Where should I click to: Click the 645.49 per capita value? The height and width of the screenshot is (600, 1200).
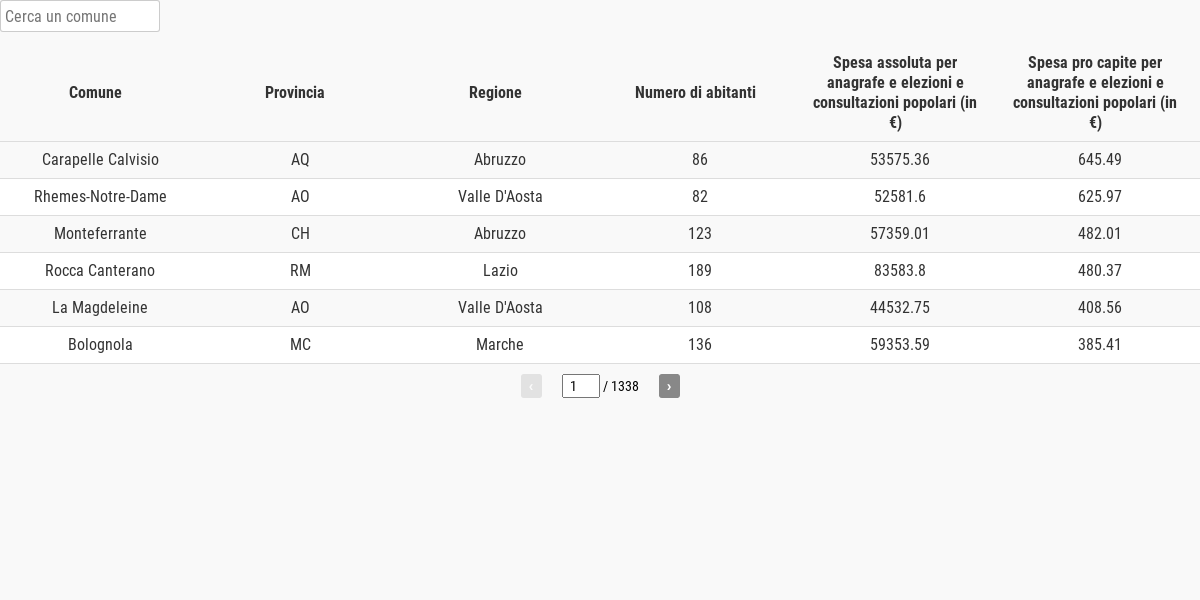(1100, 160)
